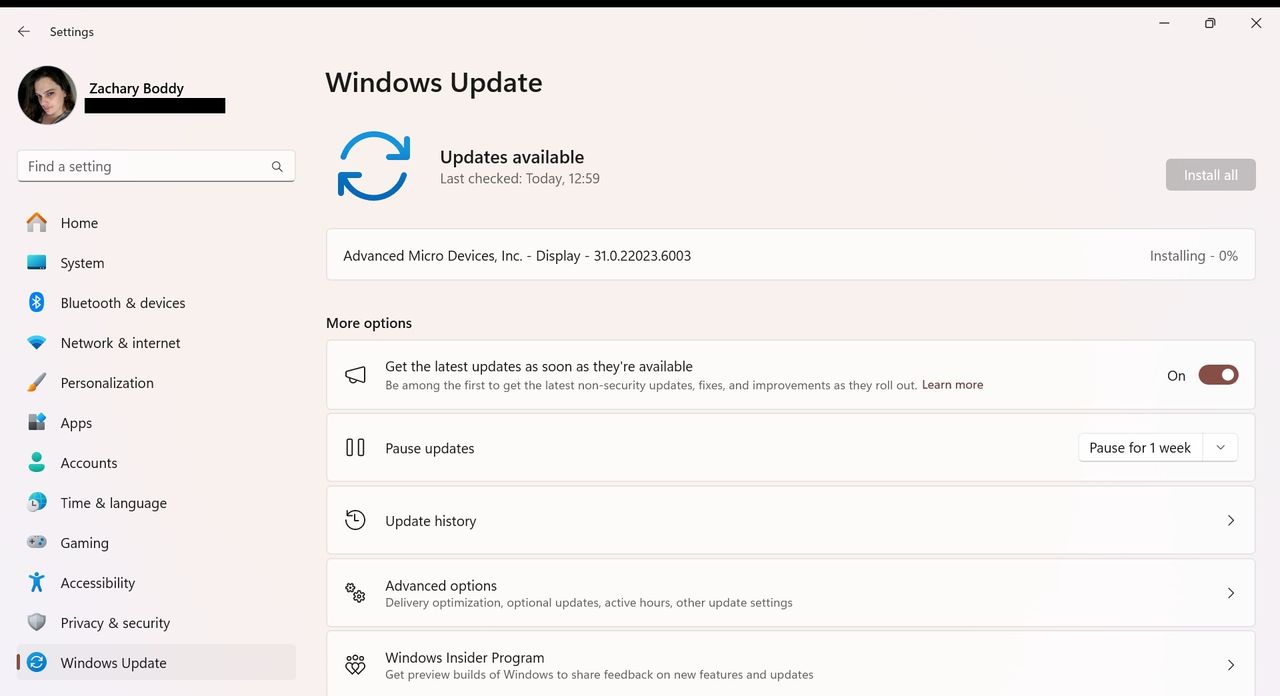Open the Bluetooth & devices icon
The width and height of the screenshot is (1280, 696).
tap(37, 302)
